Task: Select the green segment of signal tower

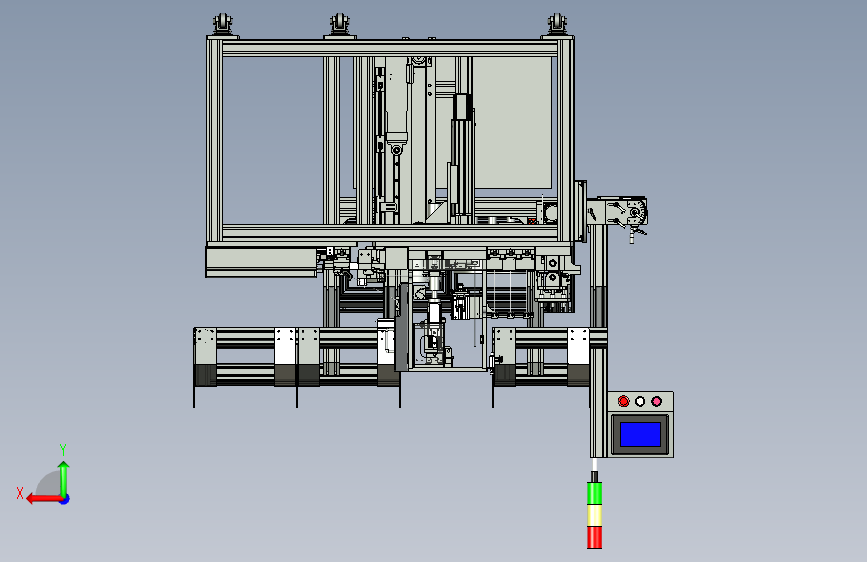Action: pyautogui.click(x=594, y=493)
